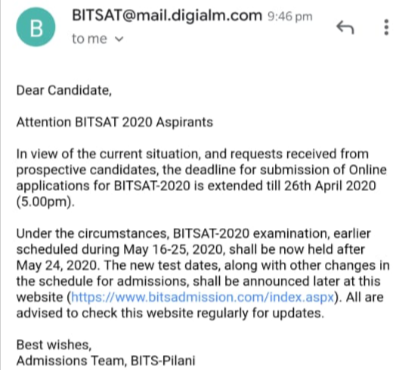
Task: Tap the '26th April 2020' deadline text
Action: pyautogui.click(x=330, y=186)
